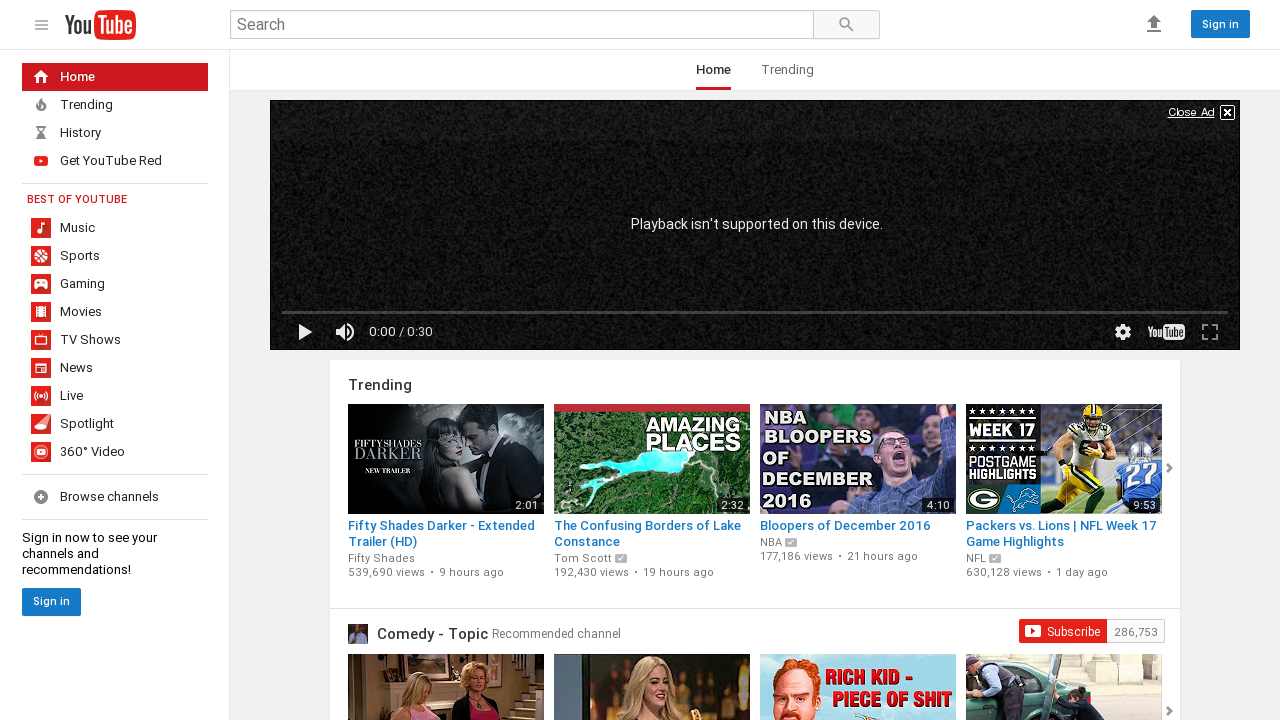Open Tom Scott channel link

tap(583, 558)
